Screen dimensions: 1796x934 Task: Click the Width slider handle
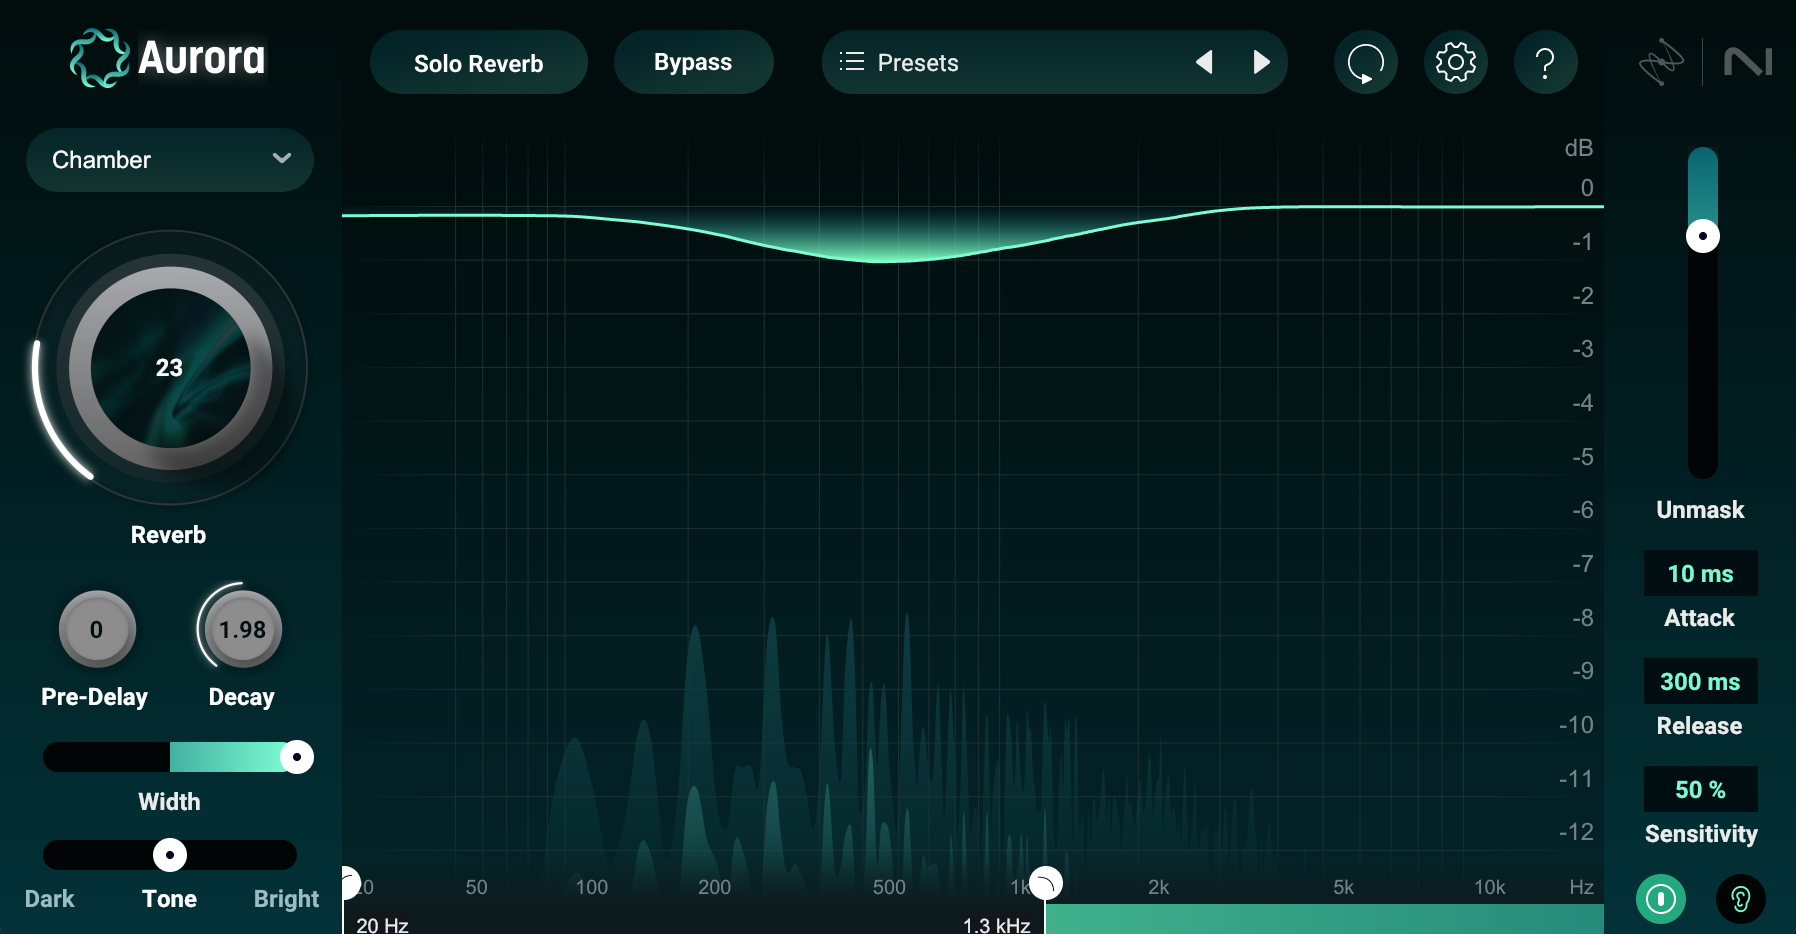(296, 757)
